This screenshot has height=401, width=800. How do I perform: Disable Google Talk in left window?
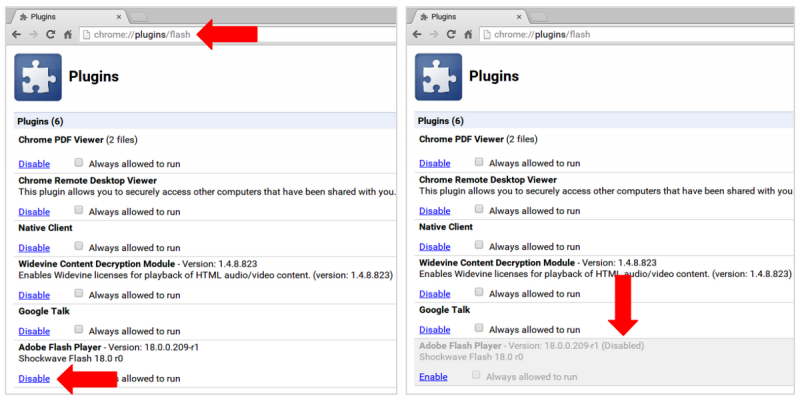(34, 331)
